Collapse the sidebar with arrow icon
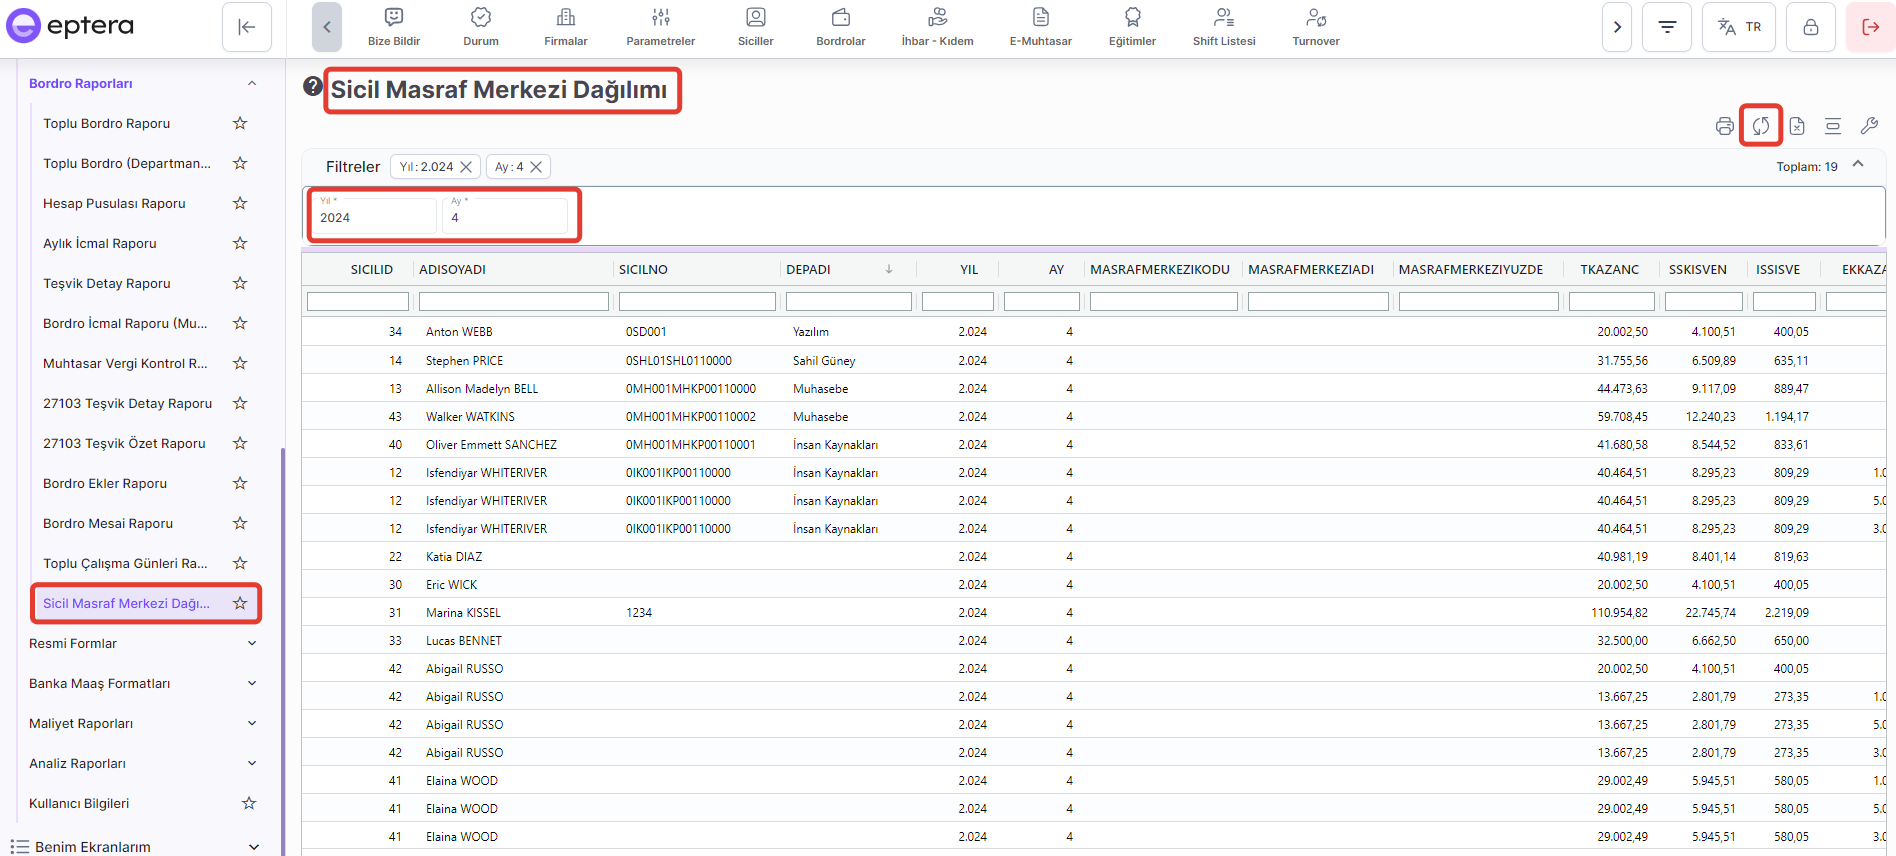This screenshot has width=1896, height=856. (x=247, y=27)
